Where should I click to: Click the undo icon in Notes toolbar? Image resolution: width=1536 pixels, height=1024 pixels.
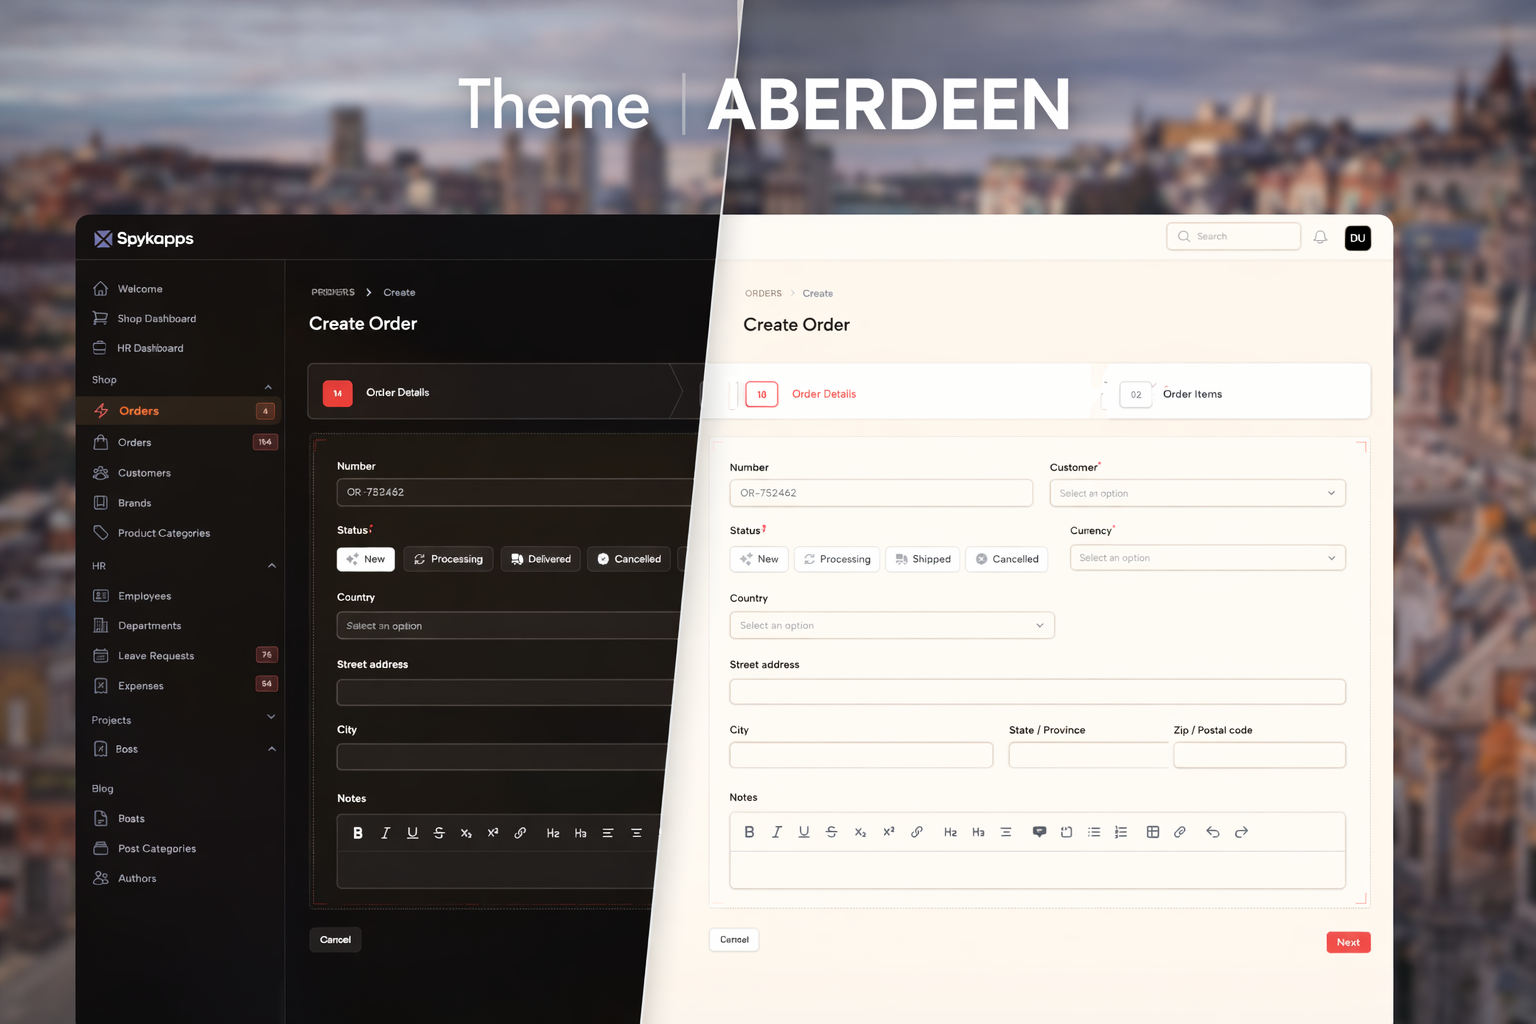pos(1213,831)
